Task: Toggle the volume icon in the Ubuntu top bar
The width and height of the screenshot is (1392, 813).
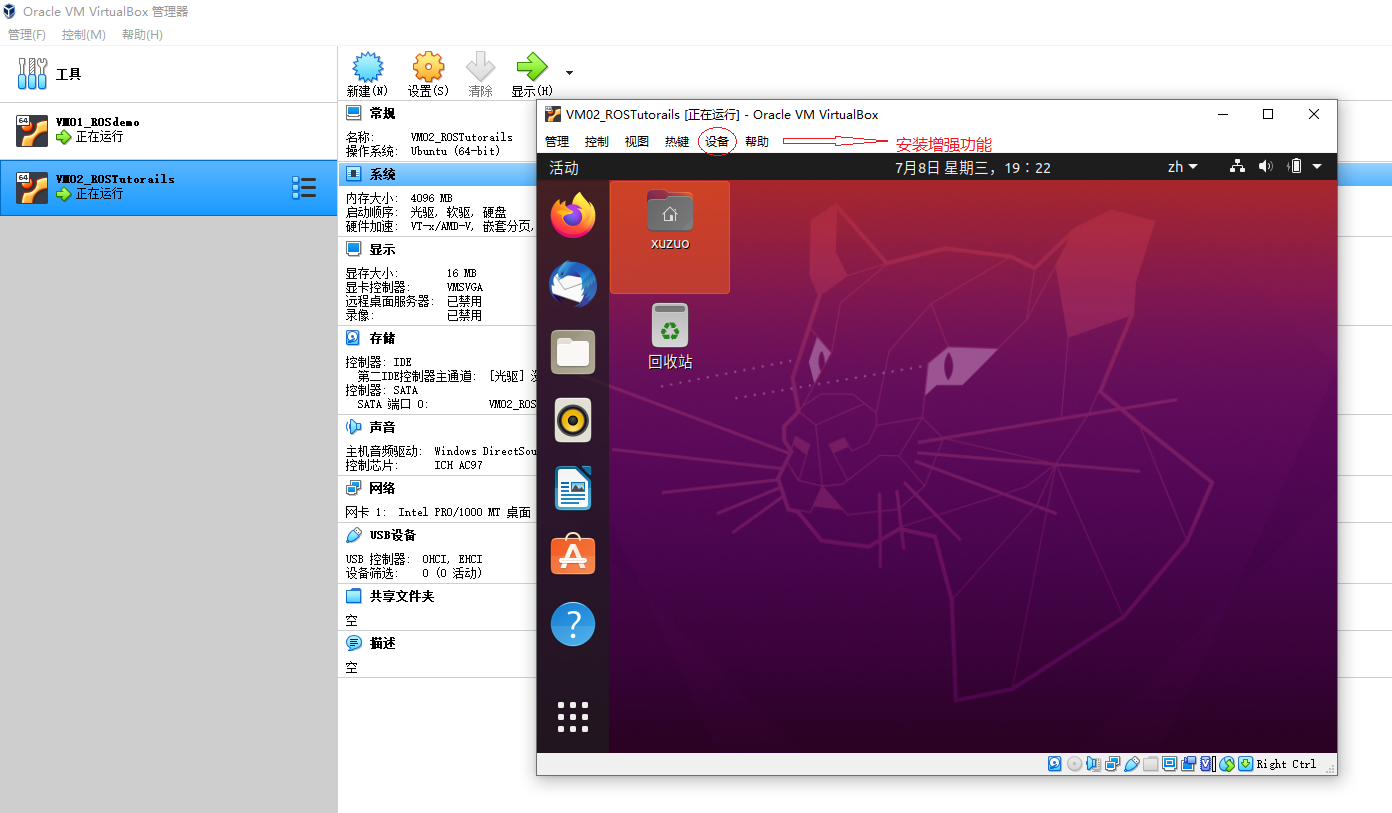Action: [x=1265, y=166]
